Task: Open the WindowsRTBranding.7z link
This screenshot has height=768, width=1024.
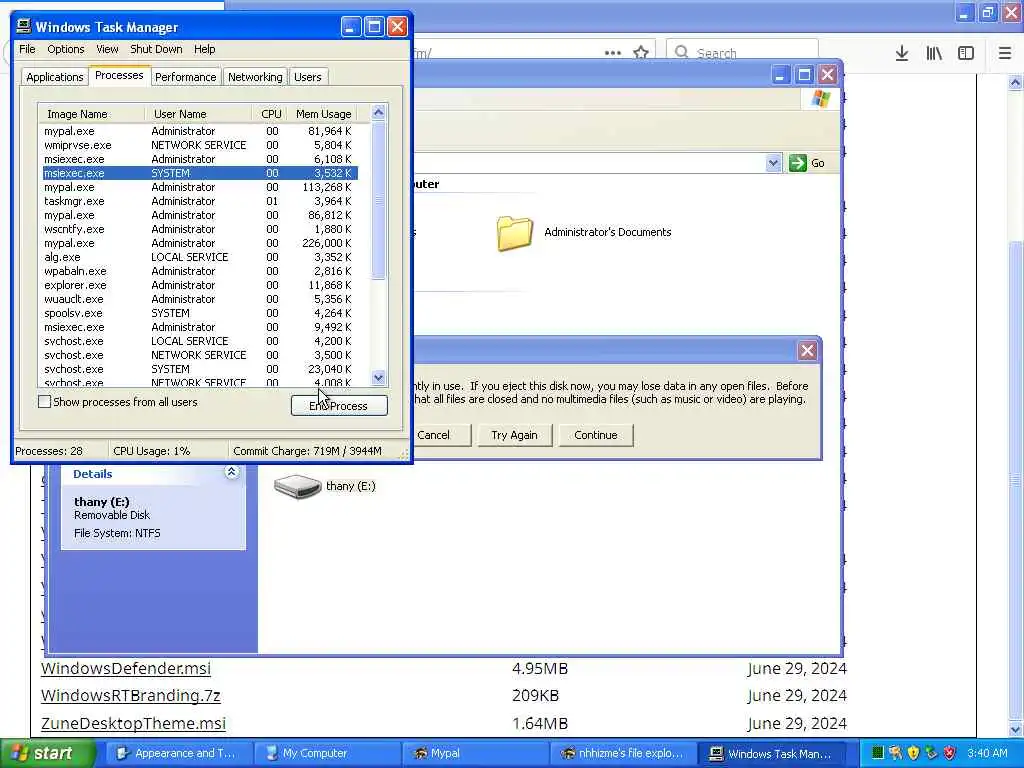Action: coord(131,696)
